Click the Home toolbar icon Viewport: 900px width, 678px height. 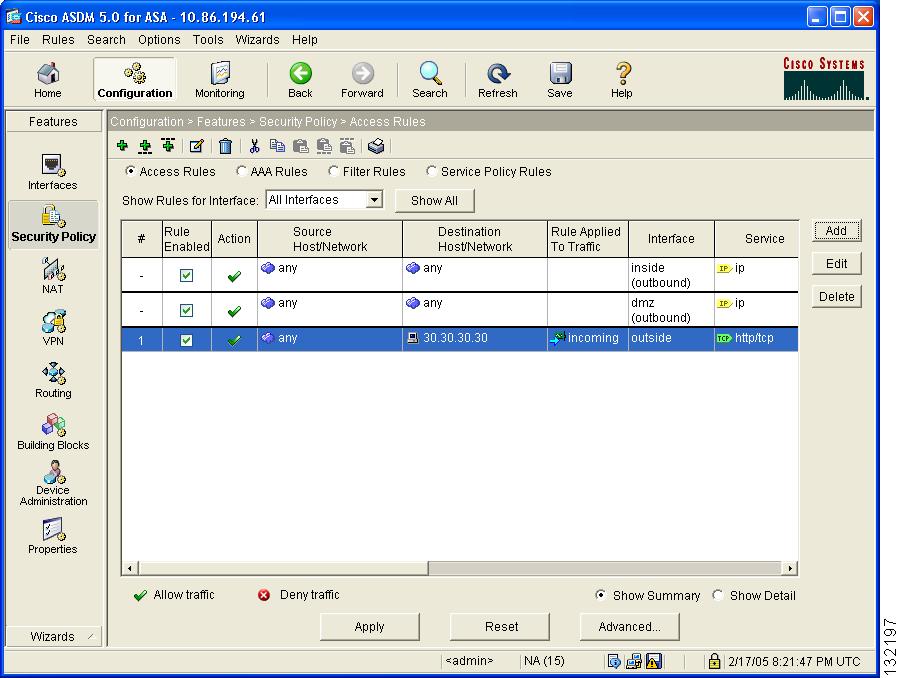(x=48, y=80)
